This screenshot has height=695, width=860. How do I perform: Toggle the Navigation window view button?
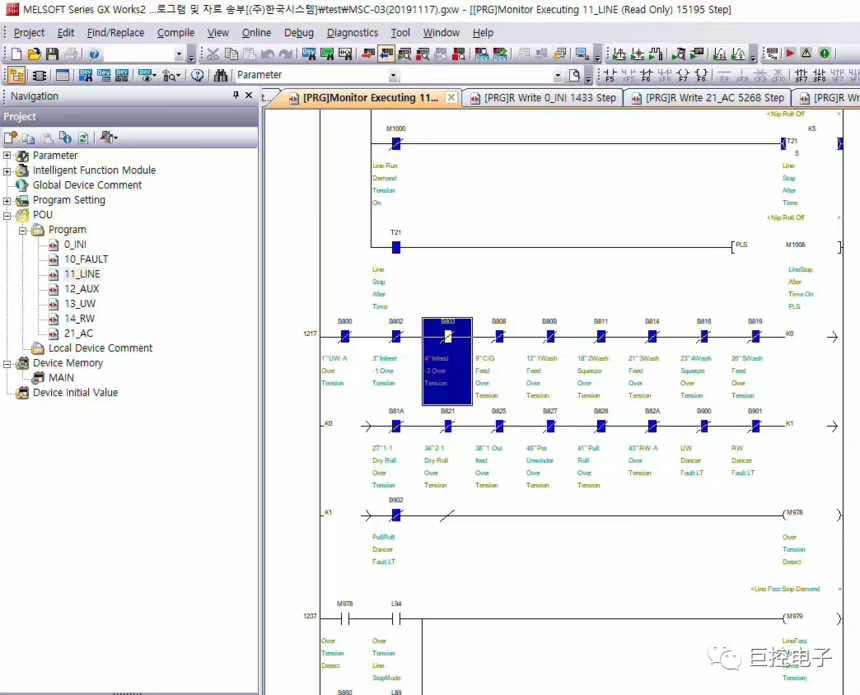17,75
